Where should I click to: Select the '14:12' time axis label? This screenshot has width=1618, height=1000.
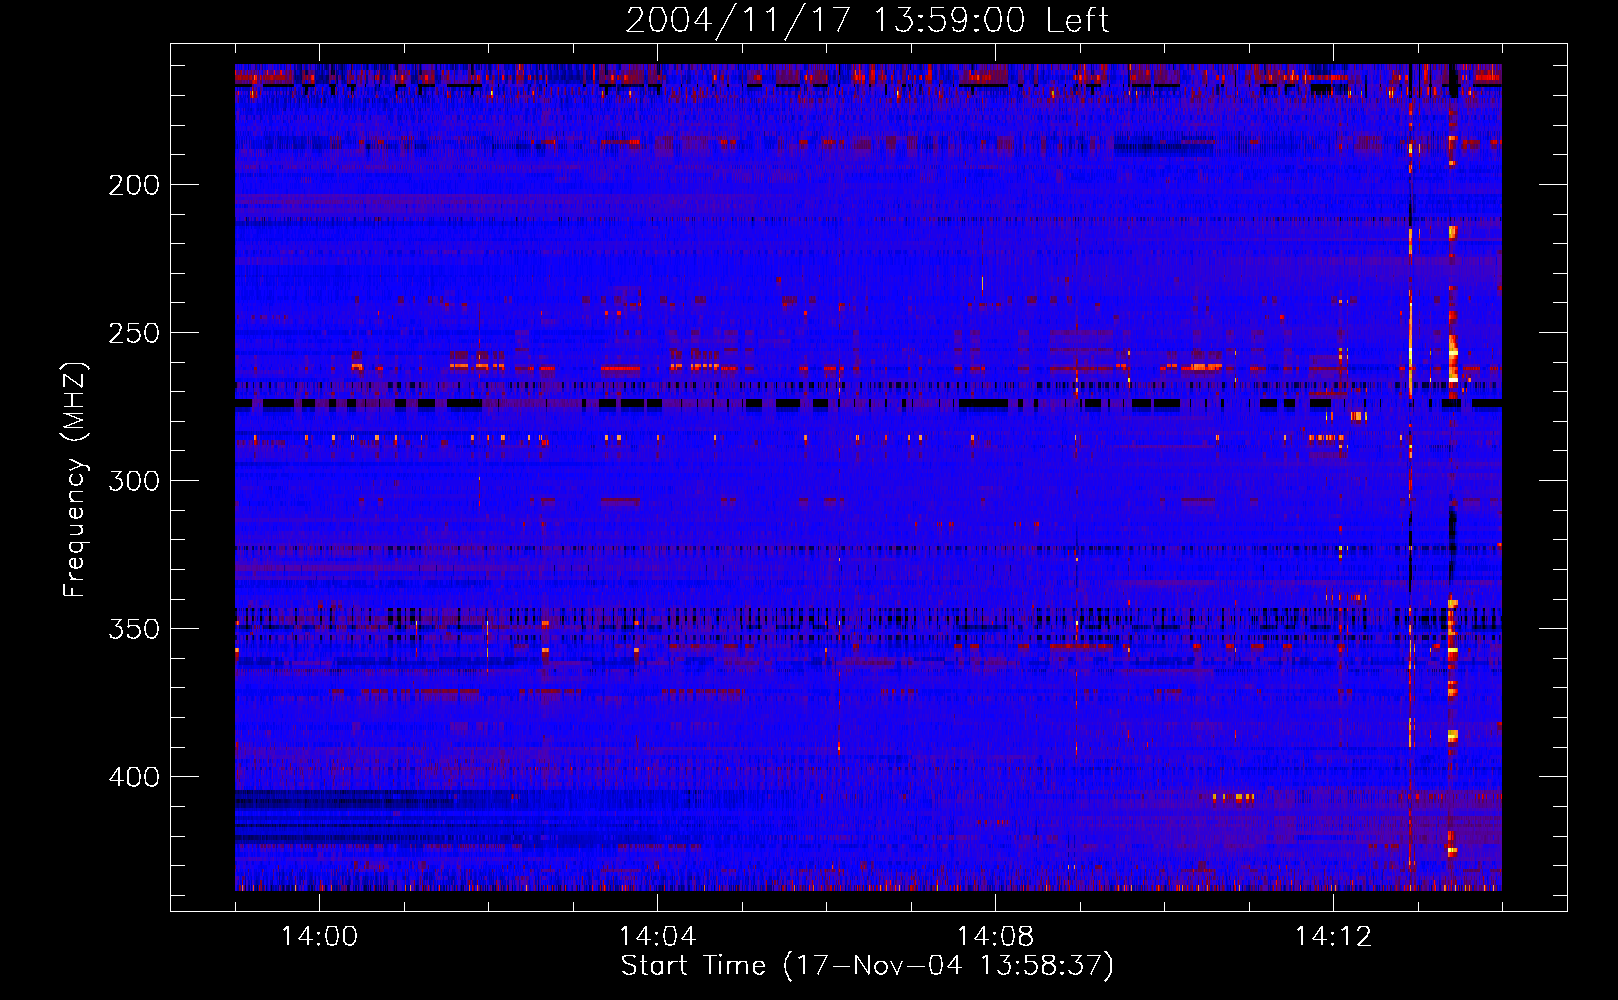tap(1333, 937)
